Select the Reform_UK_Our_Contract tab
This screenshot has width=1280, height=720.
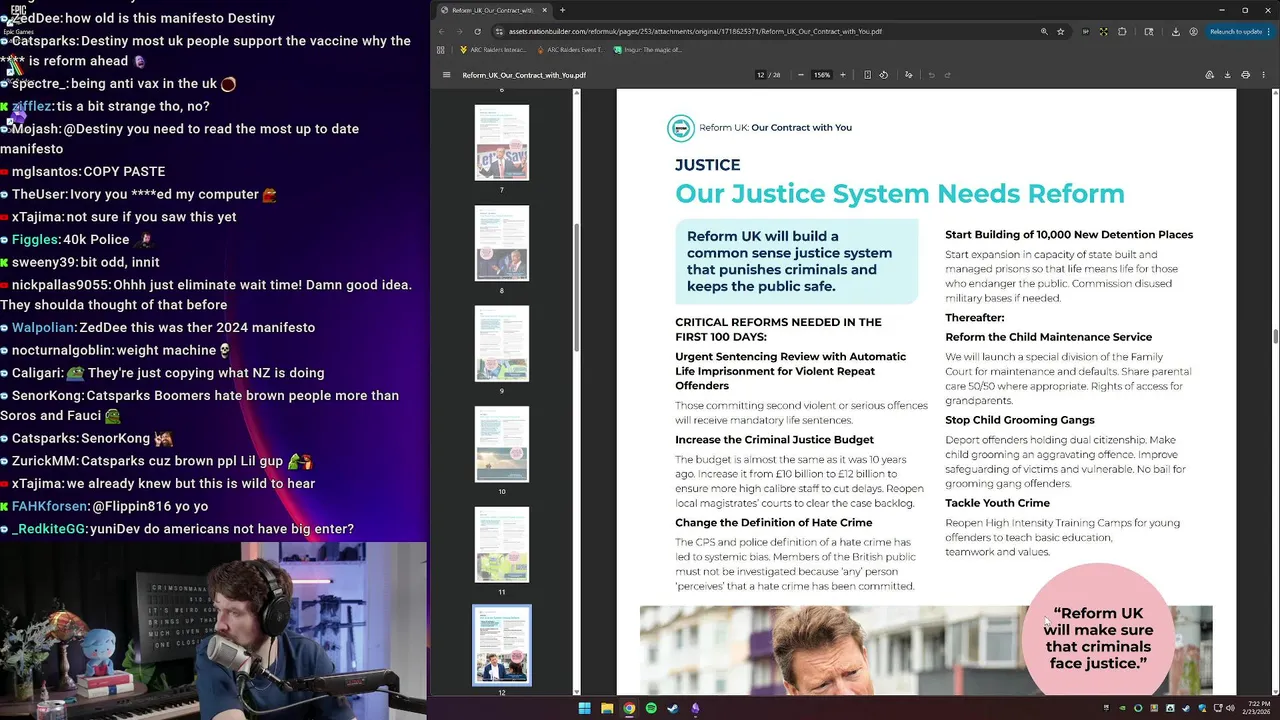[493, 10]
